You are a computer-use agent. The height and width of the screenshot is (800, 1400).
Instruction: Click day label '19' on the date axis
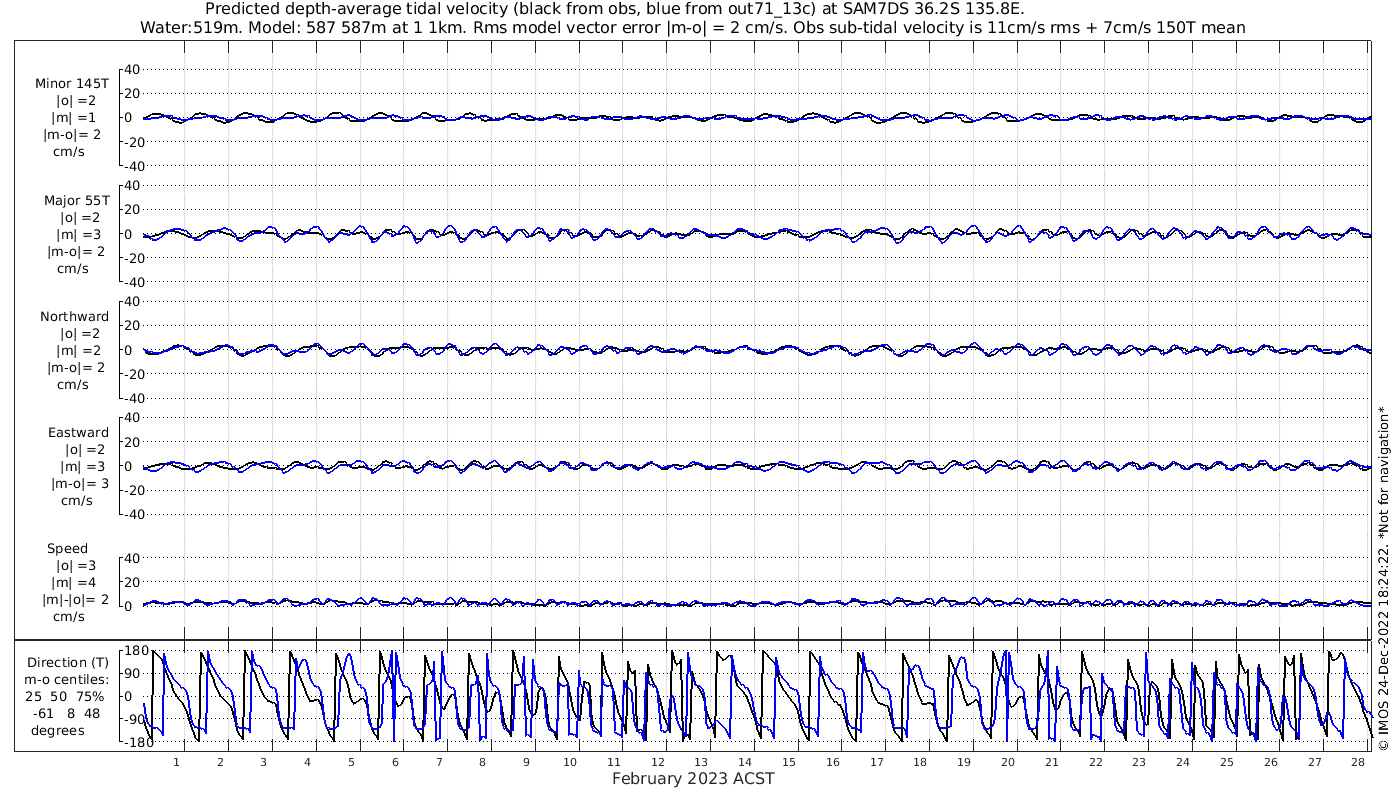963,762
